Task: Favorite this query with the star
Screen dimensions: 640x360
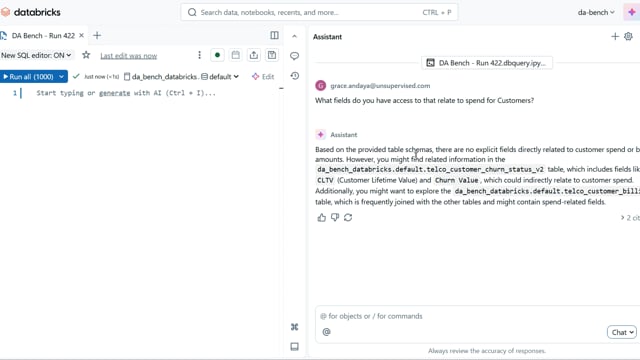Action: pyautogui.click(x=86, y=55)
